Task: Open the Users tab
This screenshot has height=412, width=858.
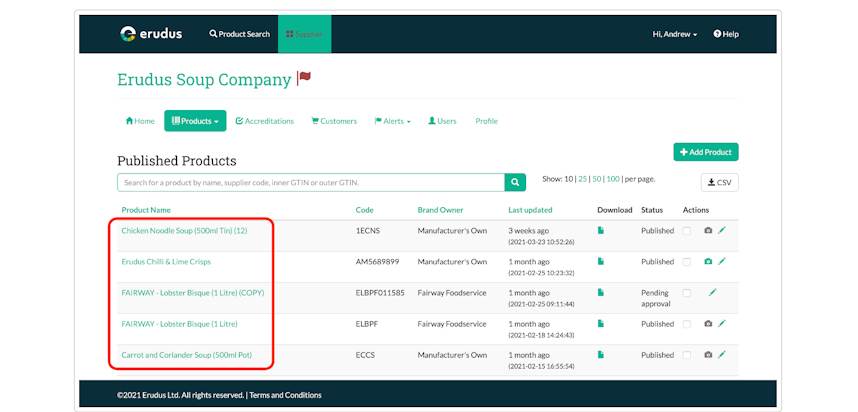Action: tap(442, 121)
